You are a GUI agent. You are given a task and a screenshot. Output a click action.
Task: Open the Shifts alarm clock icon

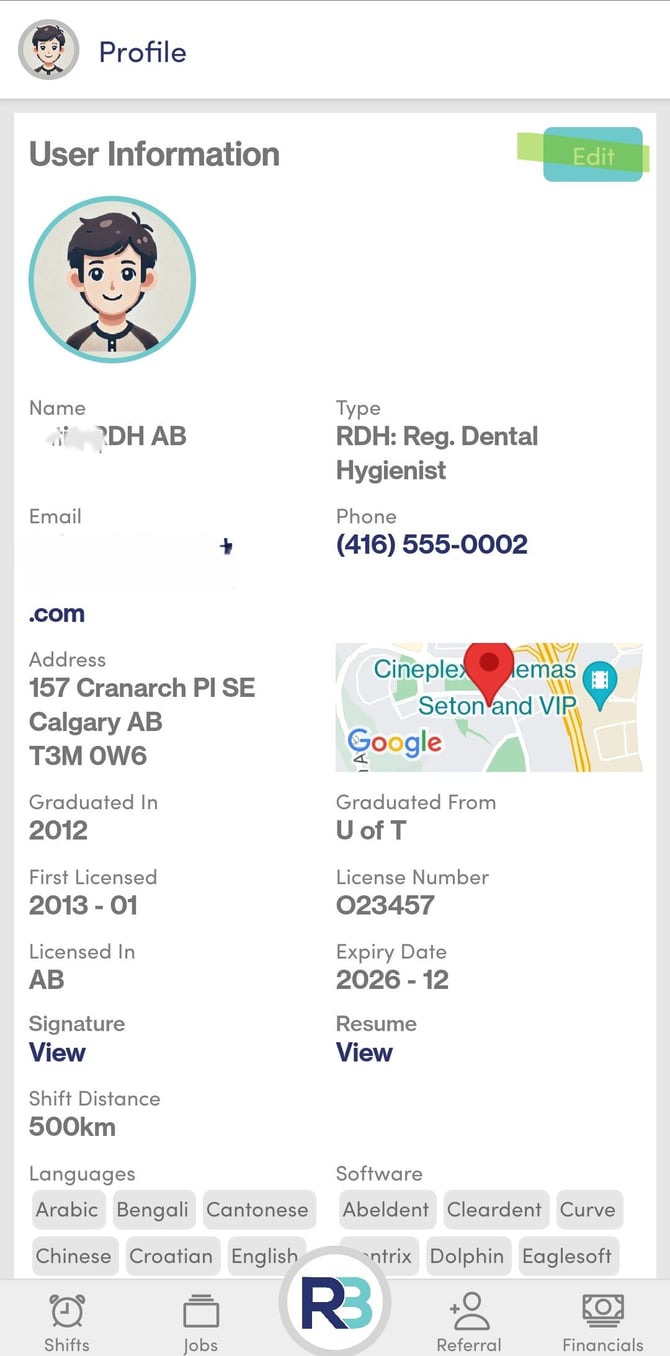click(x=67, y=1310)
